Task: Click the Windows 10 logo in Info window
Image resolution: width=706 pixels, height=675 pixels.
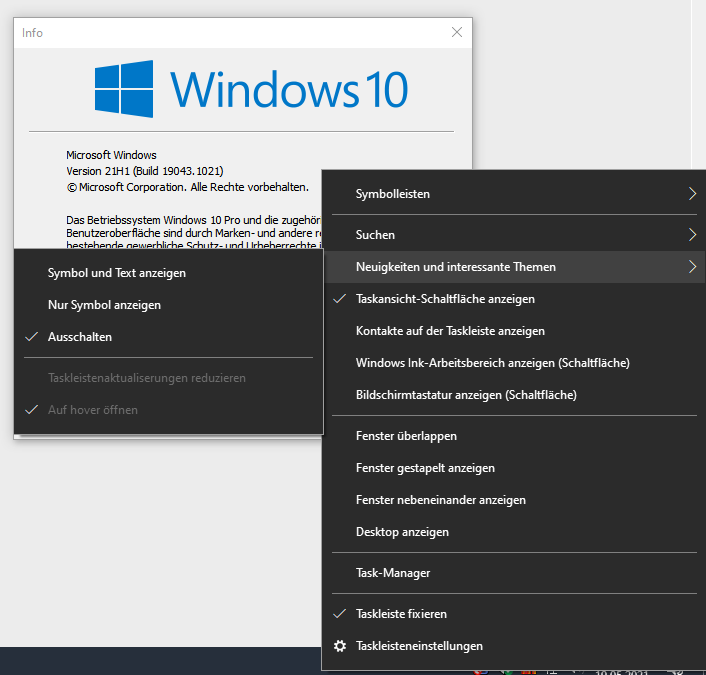Action: coord(251,89)
